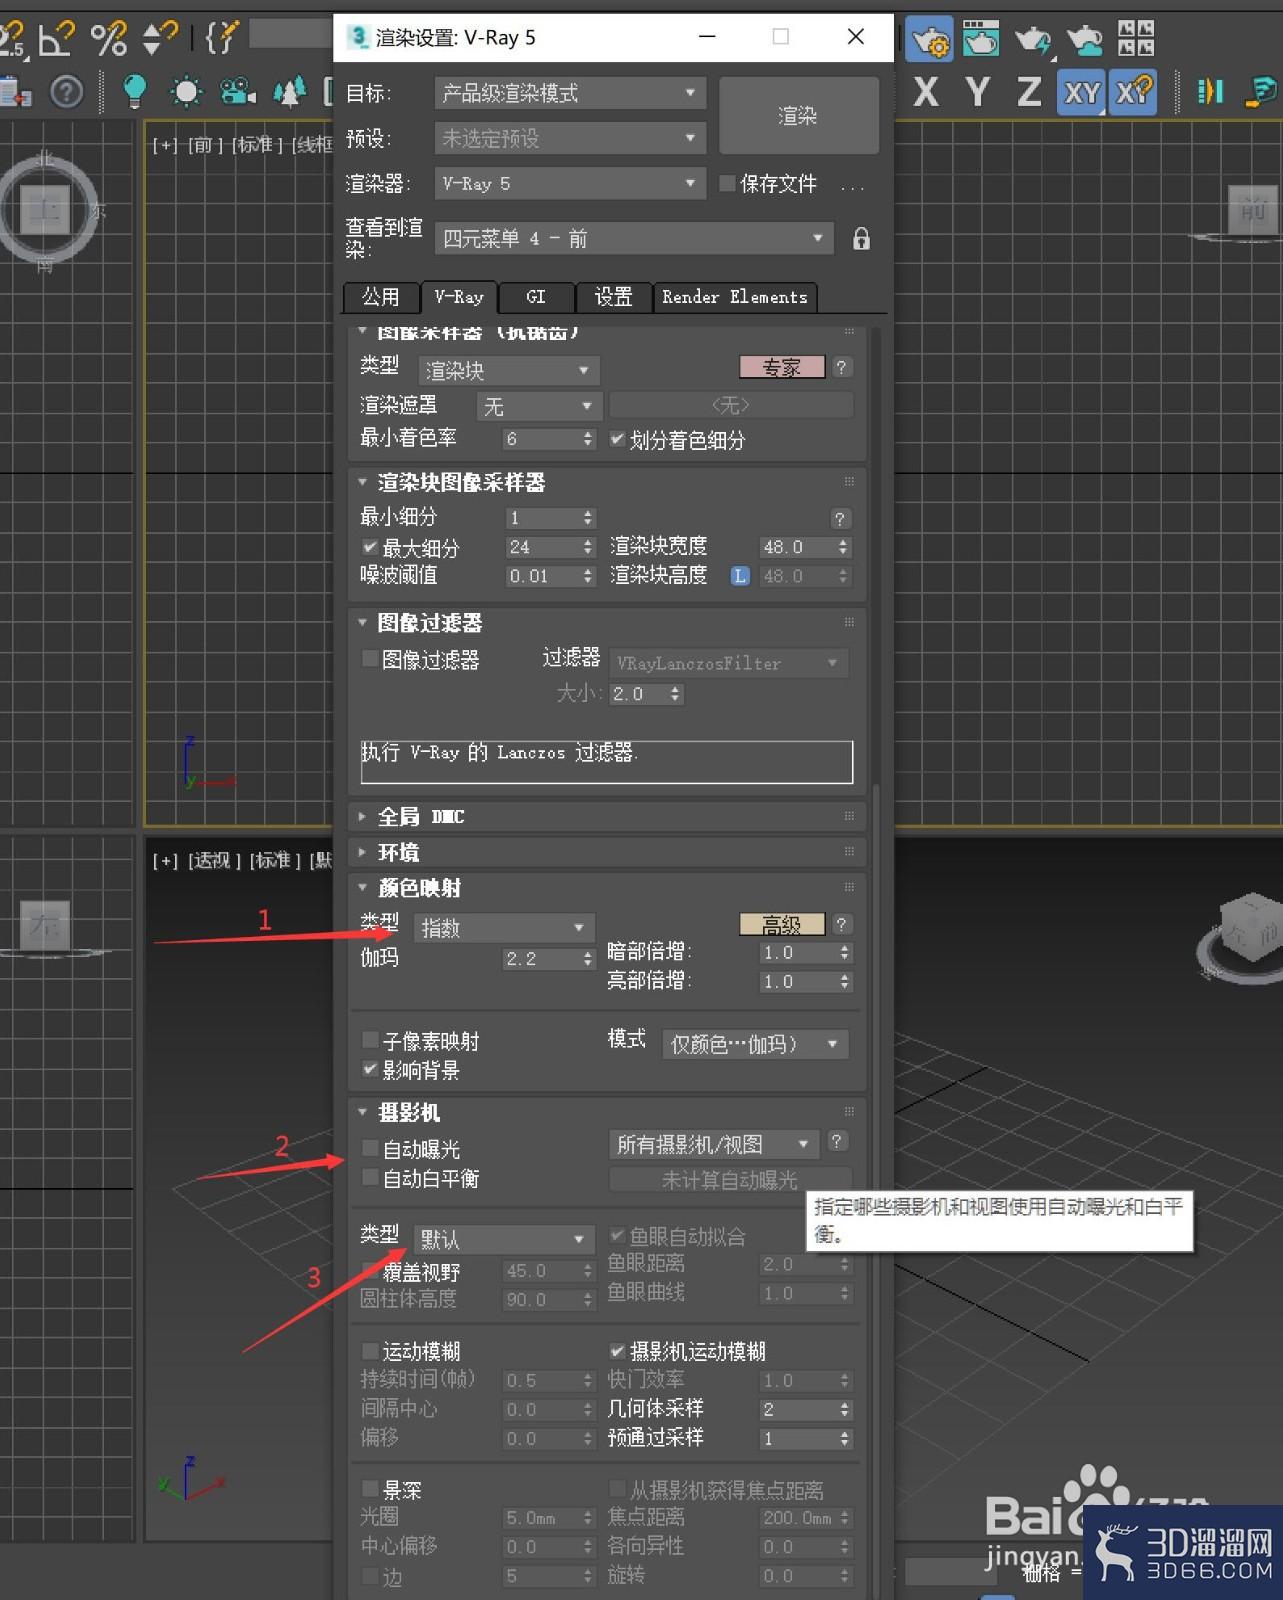
Task: Open help for image sampler section
Action: (841, 367)
